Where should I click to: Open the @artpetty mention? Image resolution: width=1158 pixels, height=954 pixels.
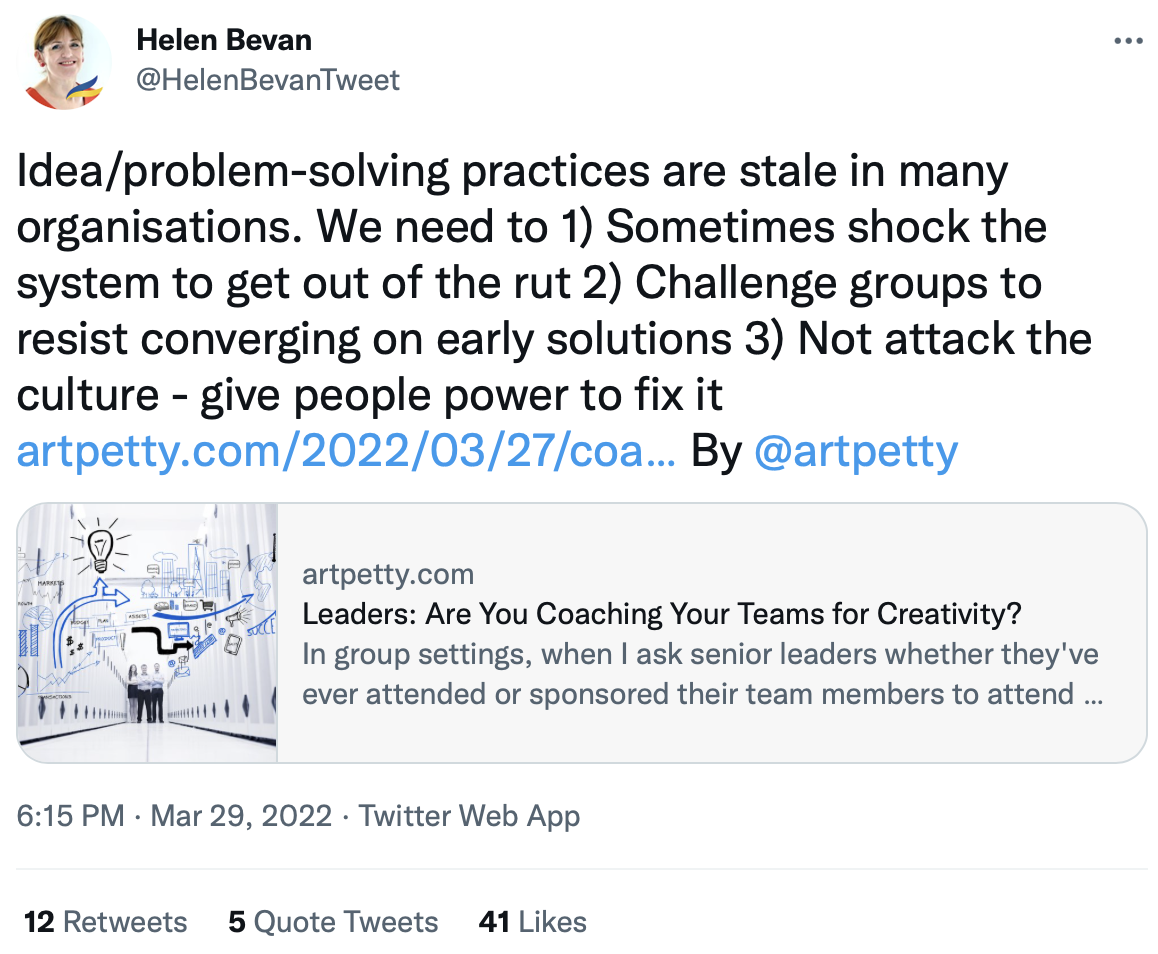(856, 450)
